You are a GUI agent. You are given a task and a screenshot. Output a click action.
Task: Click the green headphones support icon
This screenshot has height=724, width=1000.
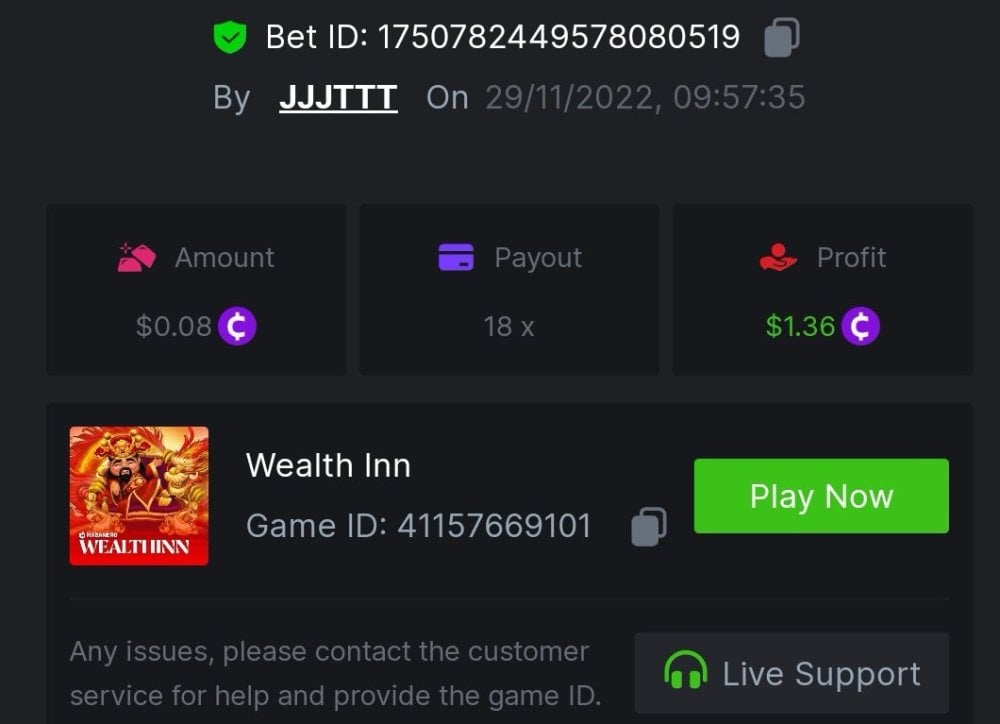click(686, 670)
